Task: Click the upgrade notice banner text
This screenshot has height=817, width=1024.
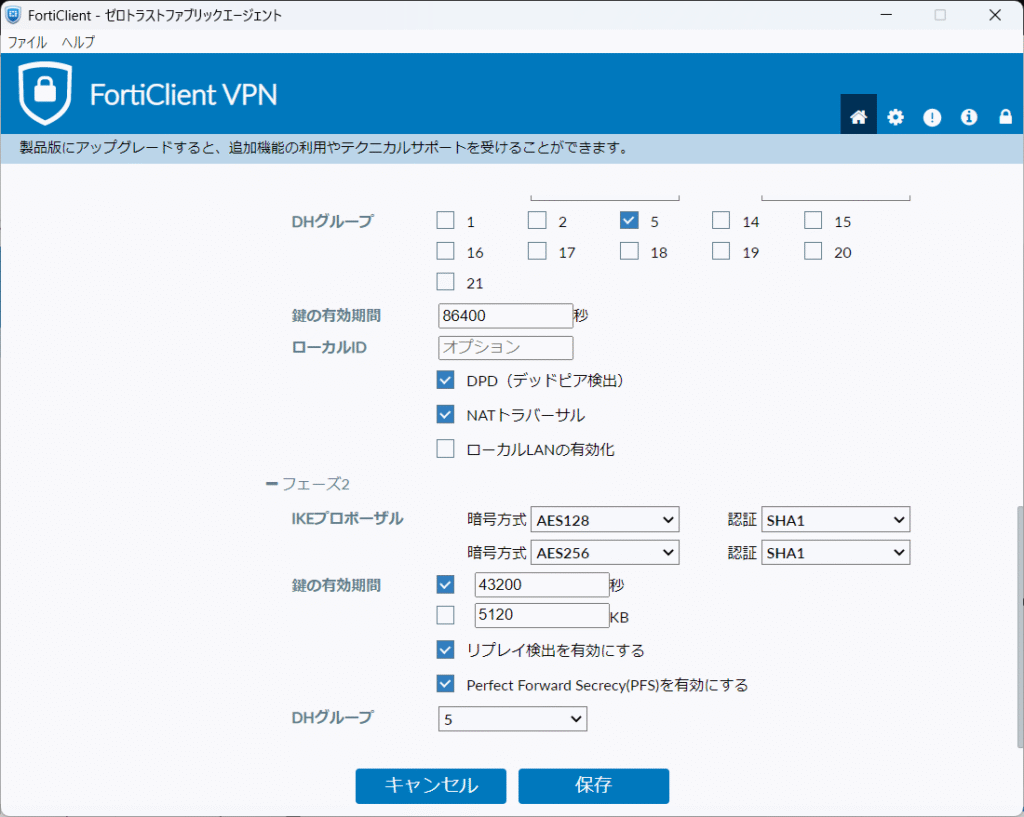Action: point(323,148)
